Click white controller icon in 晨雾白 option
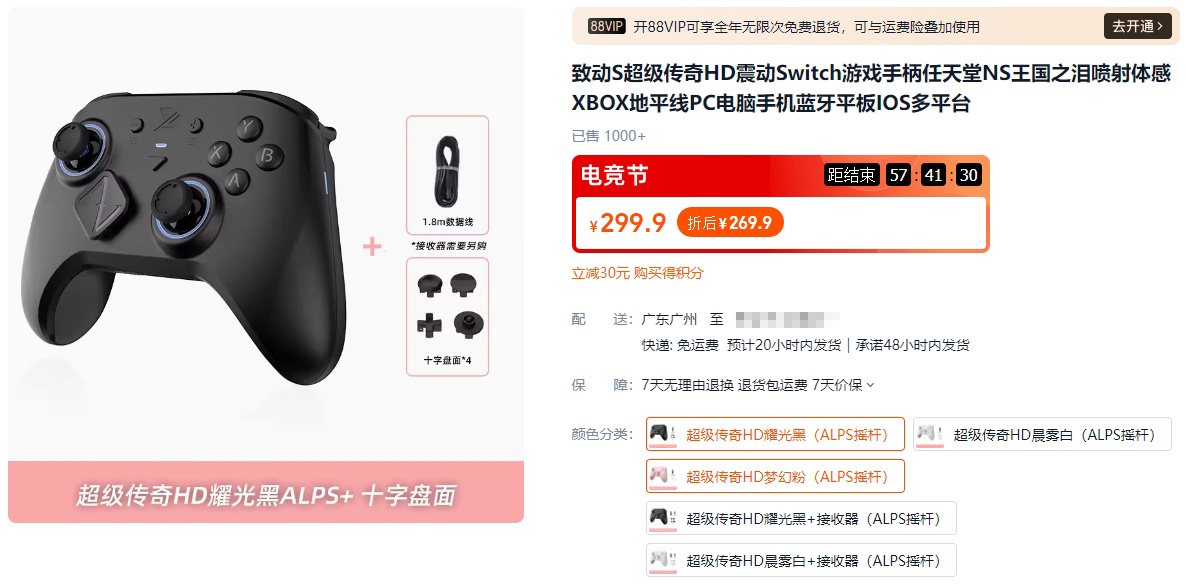Image resolution: width=1186 pixels, height=584 pixels. tap(930, 434)
